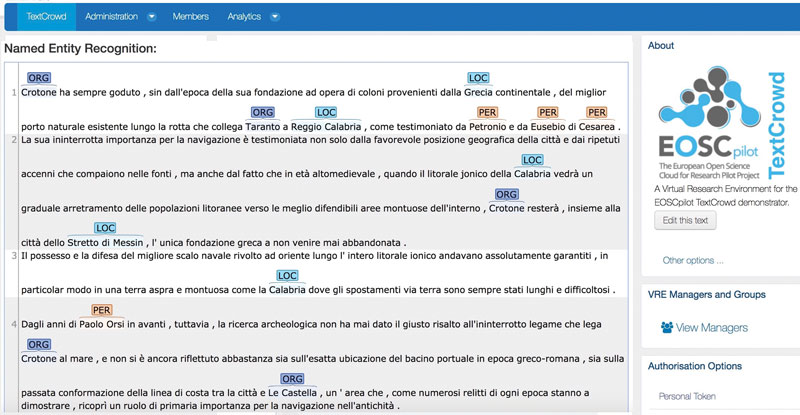Open the TextCrowd tab

(46, 16)
